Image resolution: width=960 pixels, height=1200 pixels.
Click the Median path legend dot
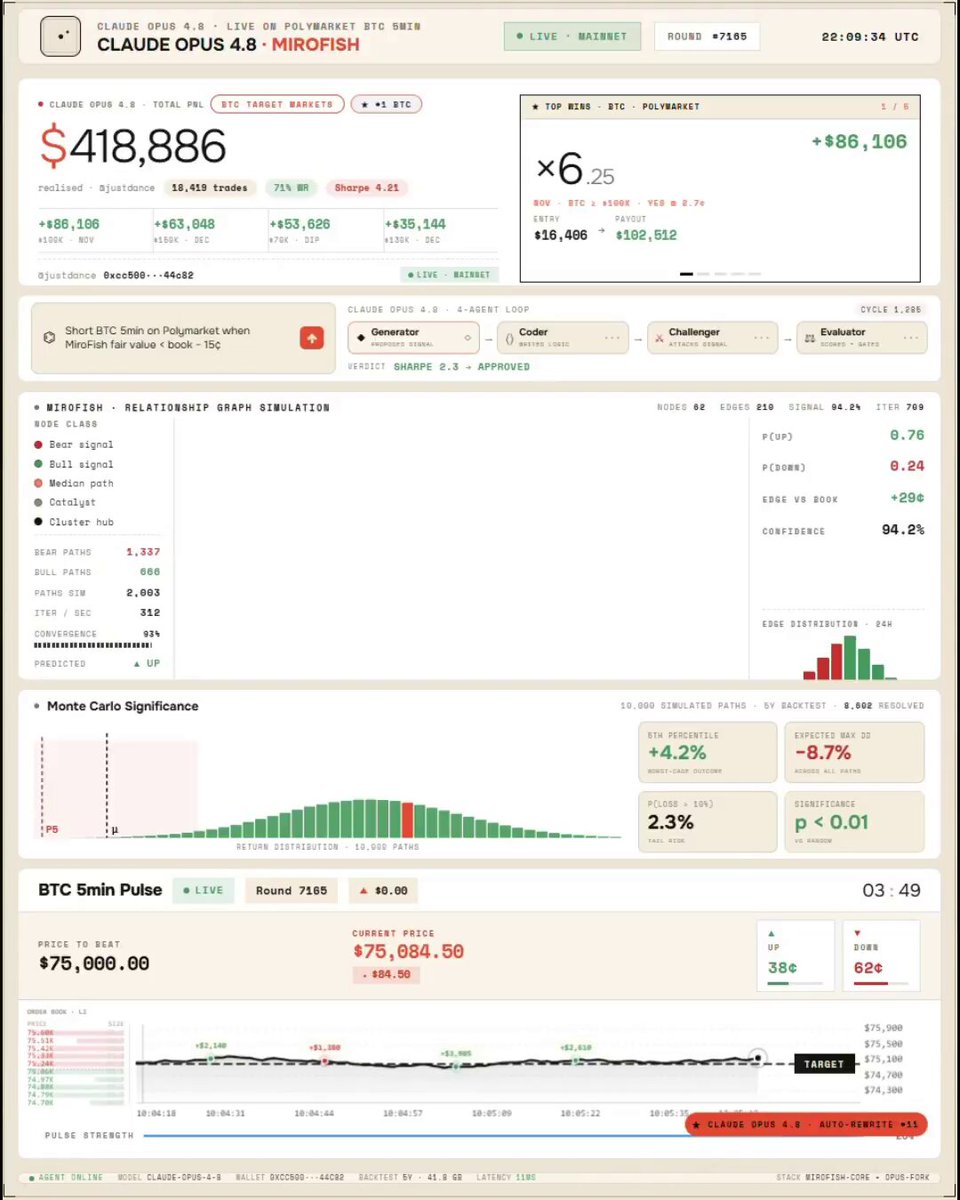(39, 483)
